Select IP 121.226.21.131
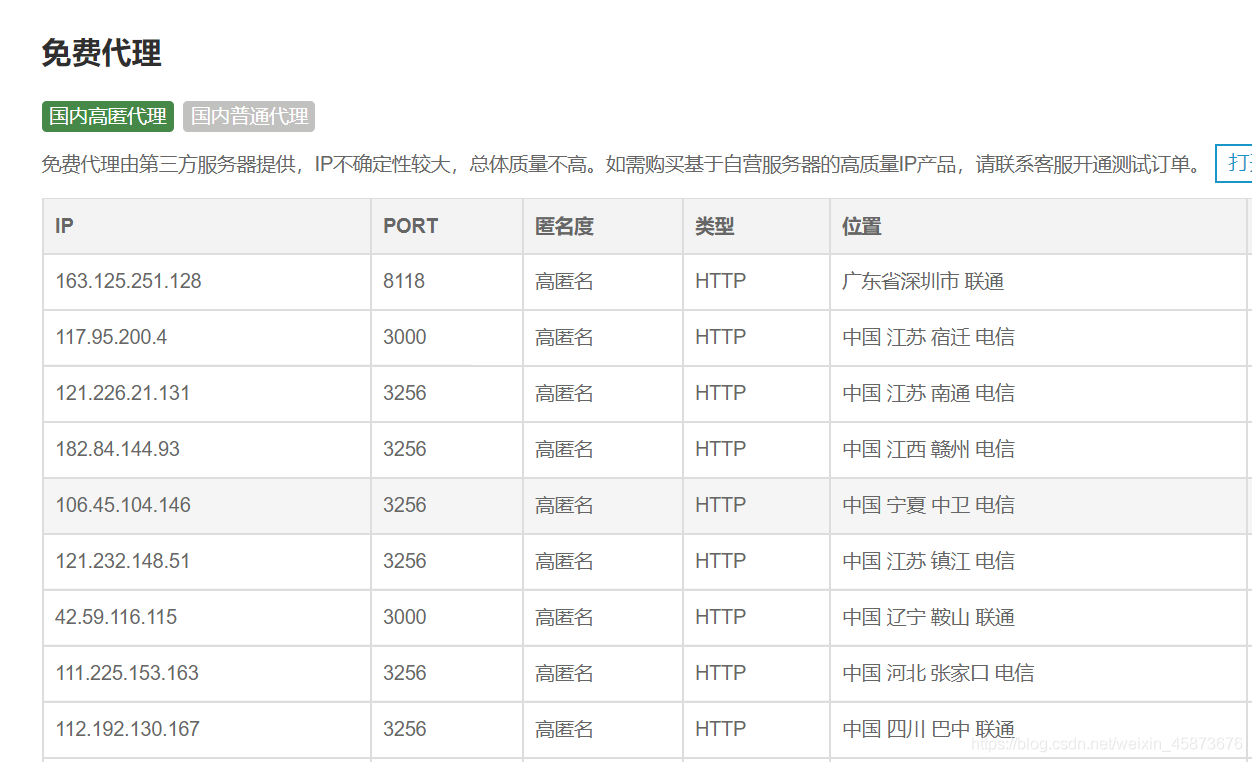The width and height of the screenshot is (1252, 762). pyautogui.click(x=123, y=393)
